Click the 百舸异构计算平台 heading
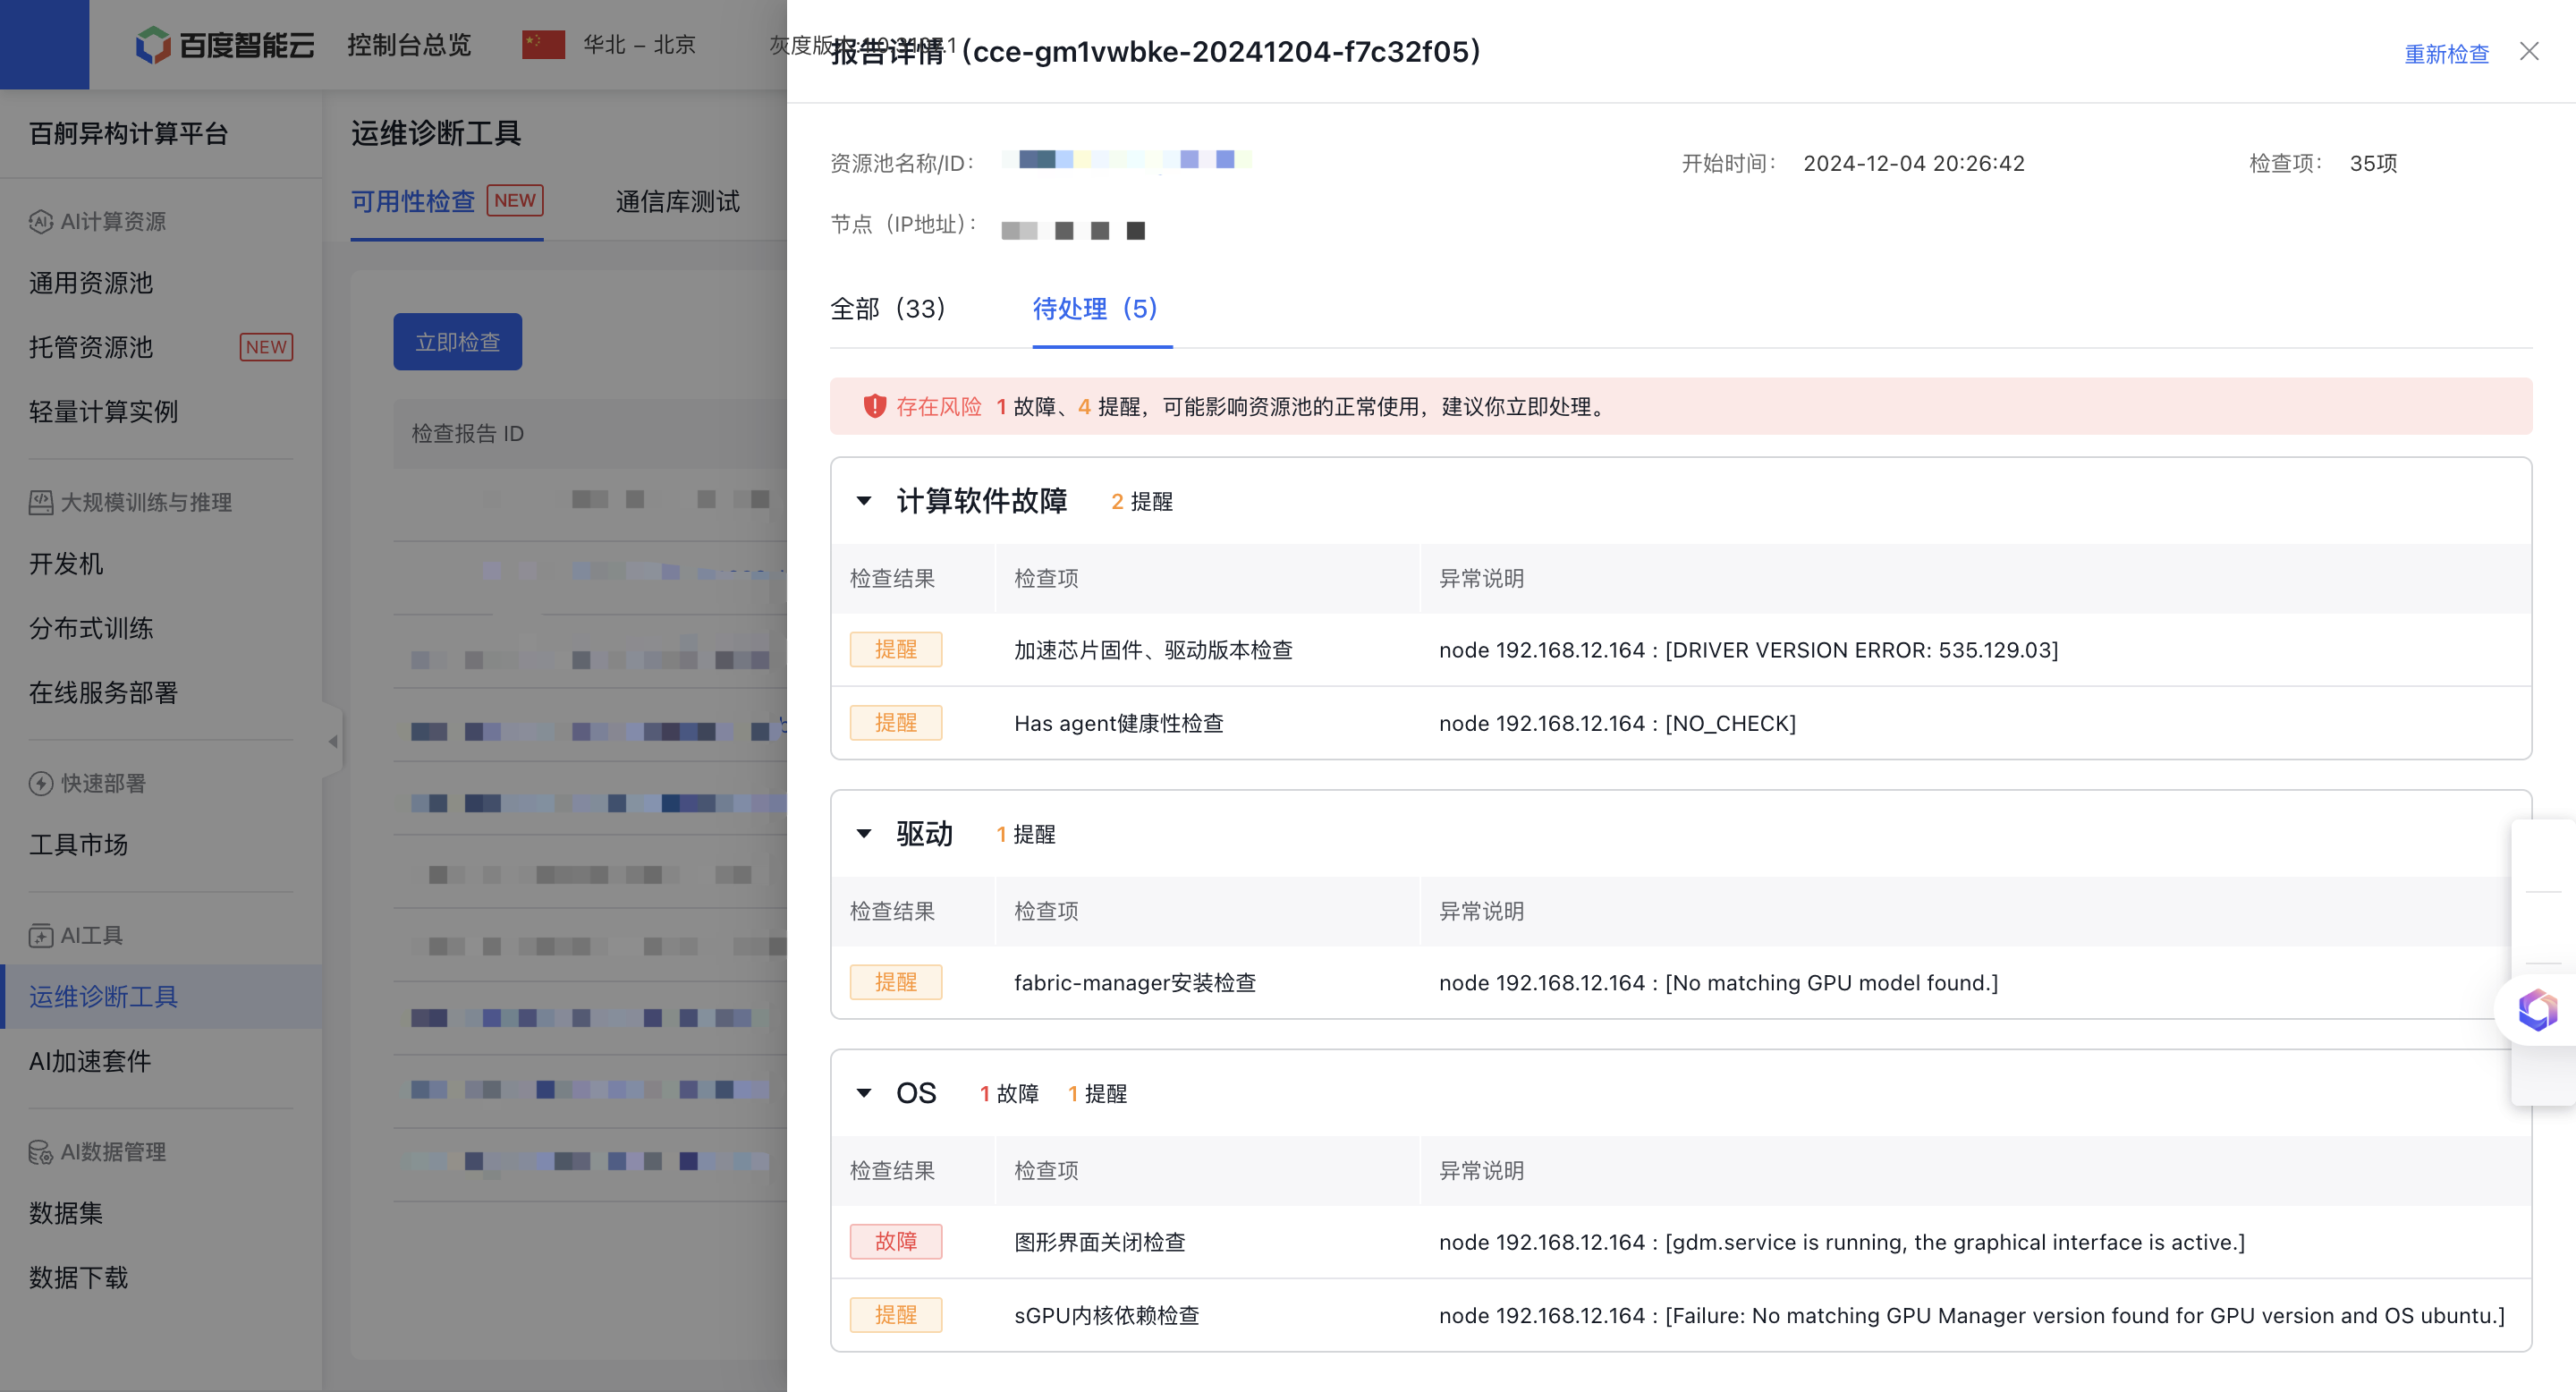 tap(128, 133)
